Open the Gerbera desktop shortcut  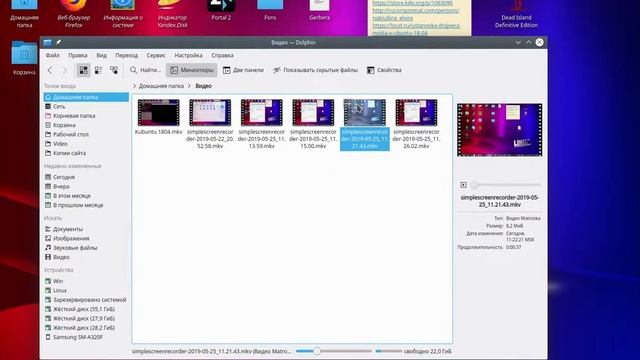(x=320, y=11)
